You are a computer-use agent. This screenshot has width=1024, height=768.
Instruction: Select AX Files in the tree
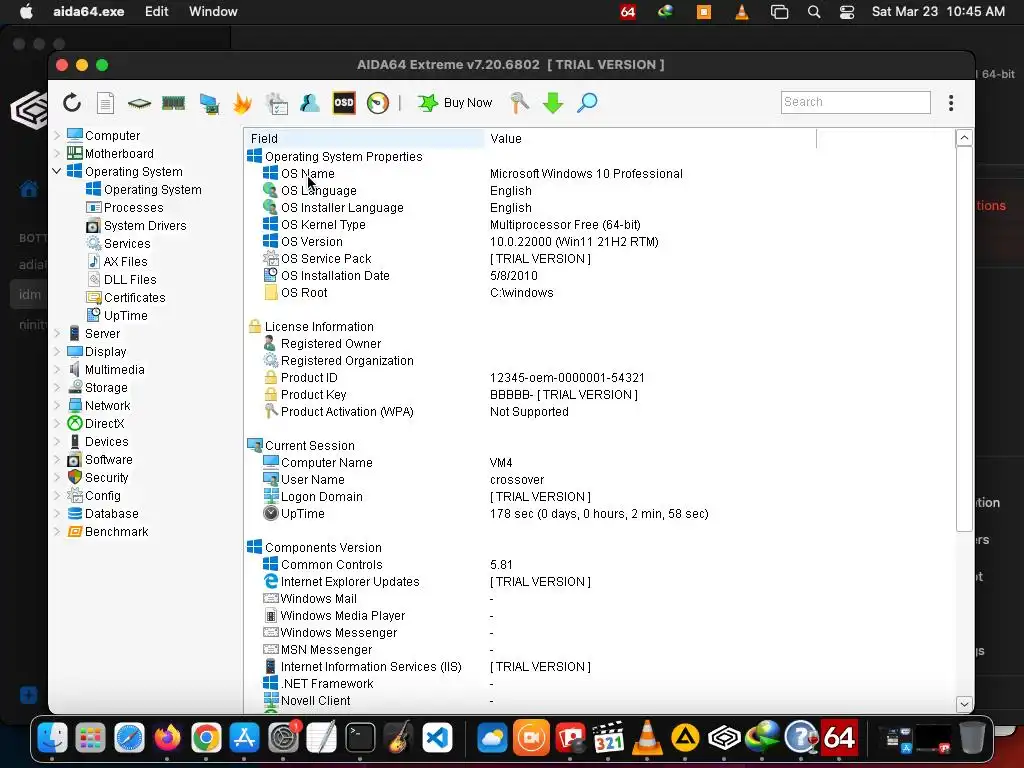point(117,262)
